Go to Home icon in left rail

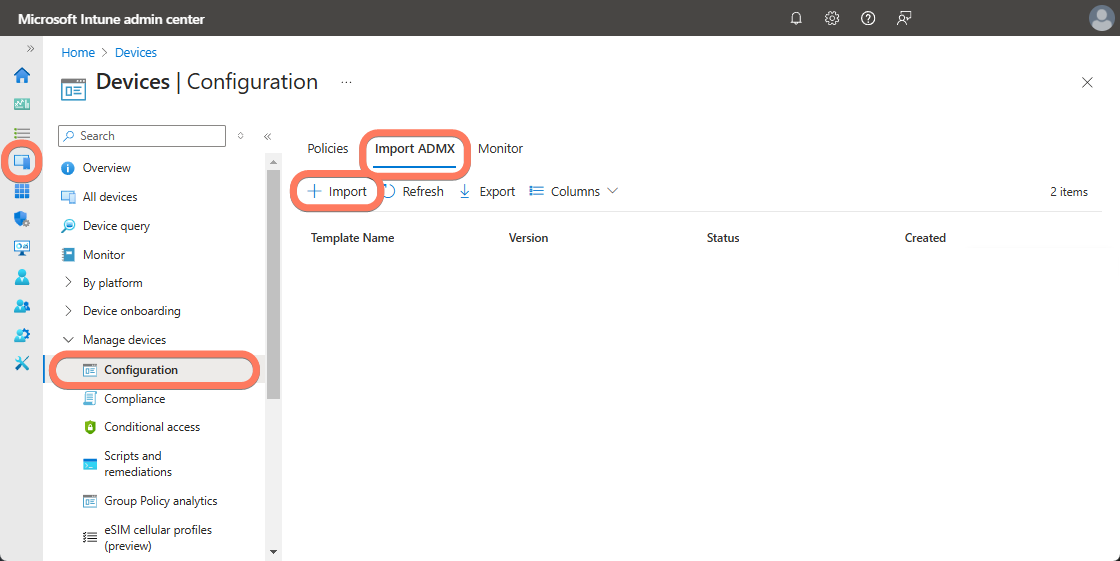(22, 76)
